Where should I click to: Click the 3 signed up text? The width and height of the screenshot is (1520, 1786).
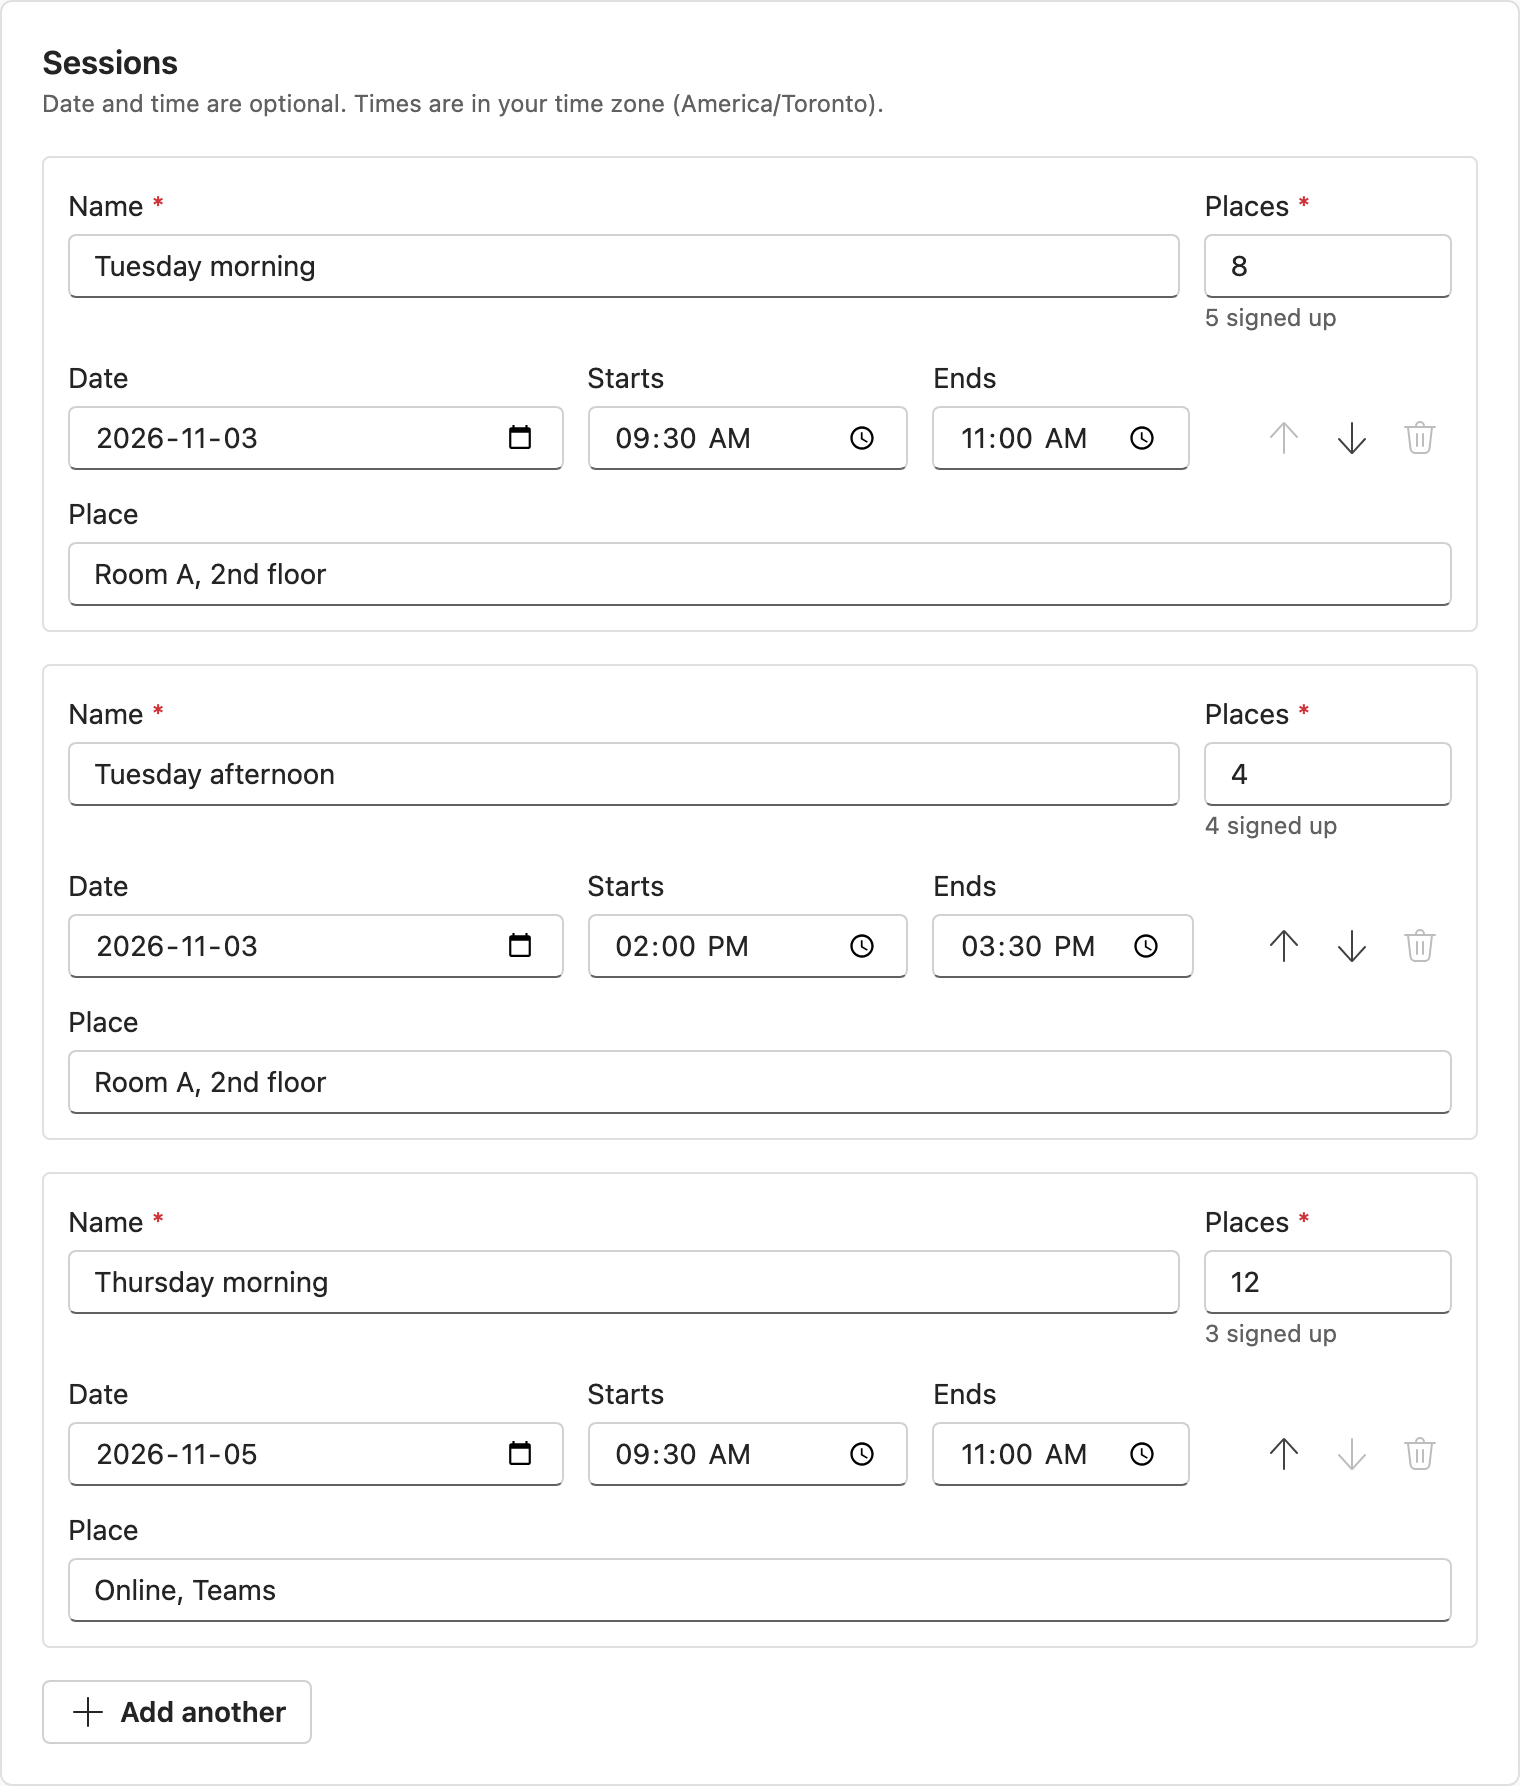1270,1334
